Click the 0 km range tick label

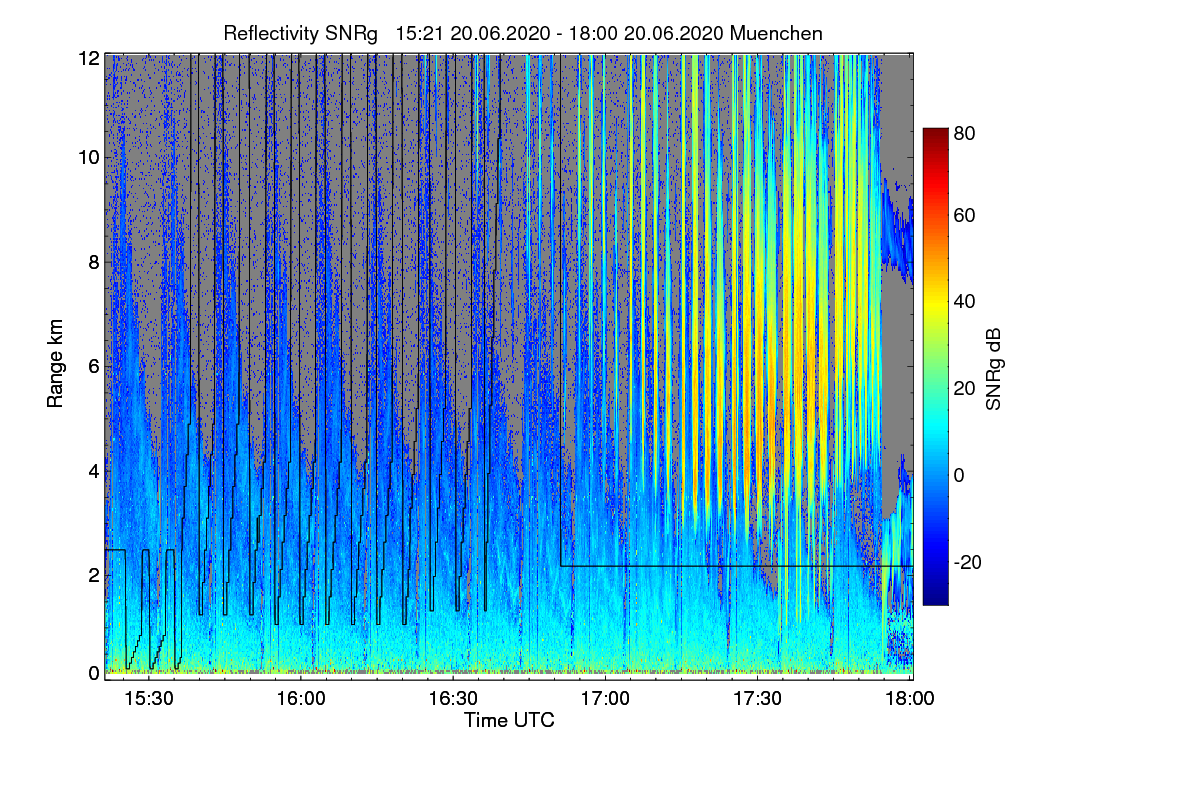pyautogui.click(x=93, y=672)
